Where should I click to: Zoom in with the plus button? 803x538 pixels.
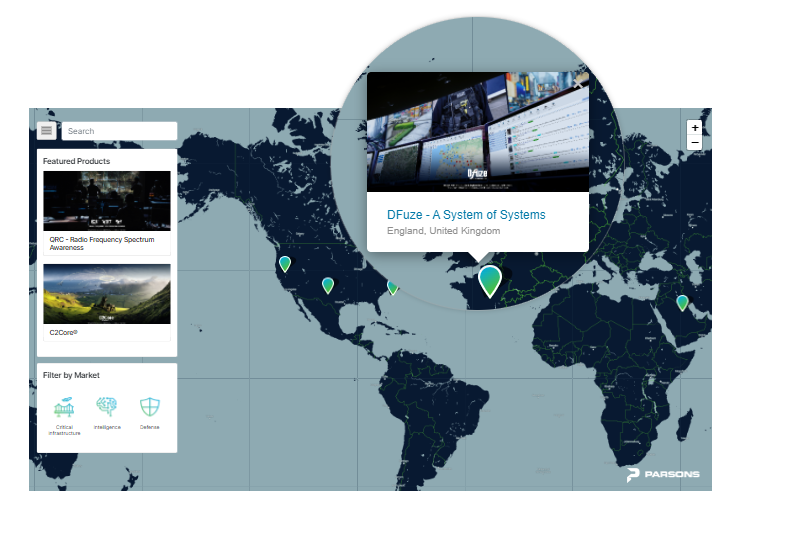pos(694,127)
